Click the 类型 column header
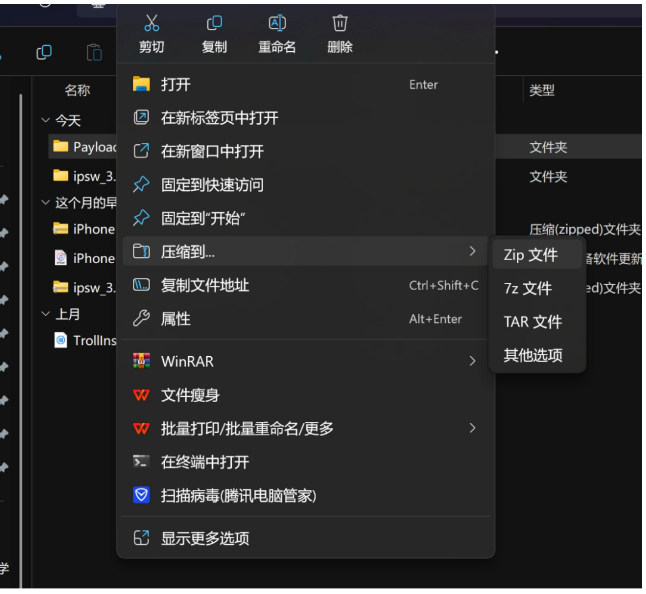 click(542, 90)
